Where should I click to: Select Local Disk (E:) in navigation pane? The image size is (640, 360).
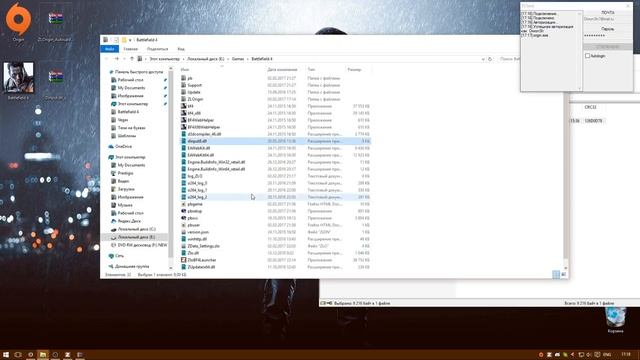tap(133, 237)
